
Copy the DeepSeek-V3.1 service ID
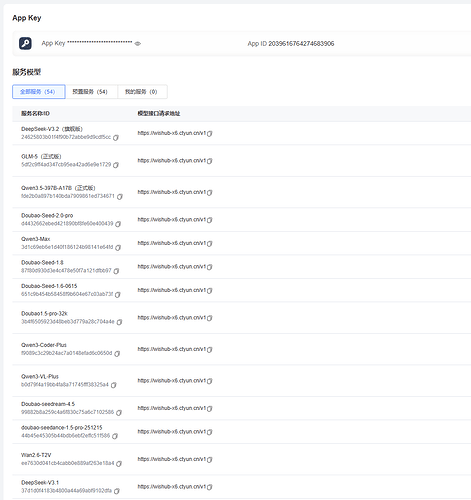[x=117, y=491]
